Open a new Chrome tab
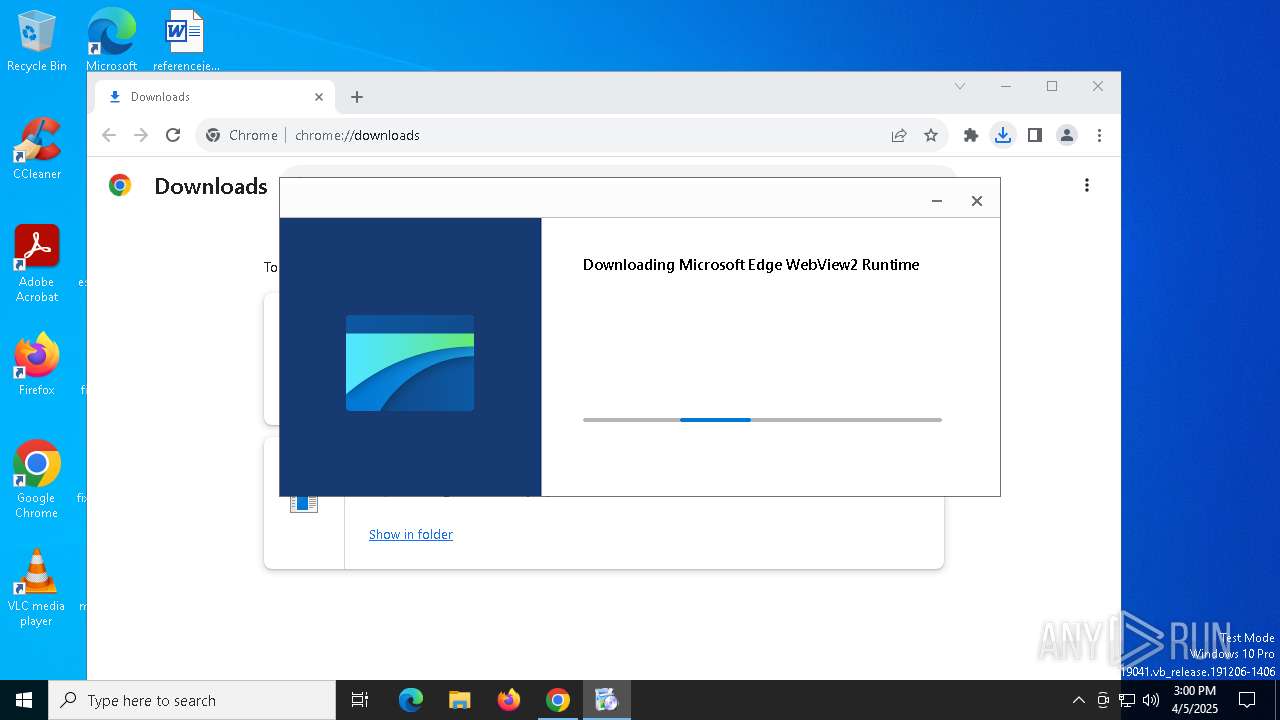The height and width of the screenshot is (720, 1280). pyautogui.click(x=357, y=97)
